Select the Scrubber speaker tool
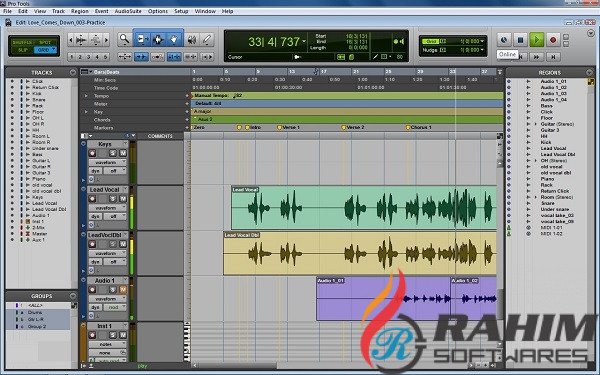600x375 pixels. 191,39
